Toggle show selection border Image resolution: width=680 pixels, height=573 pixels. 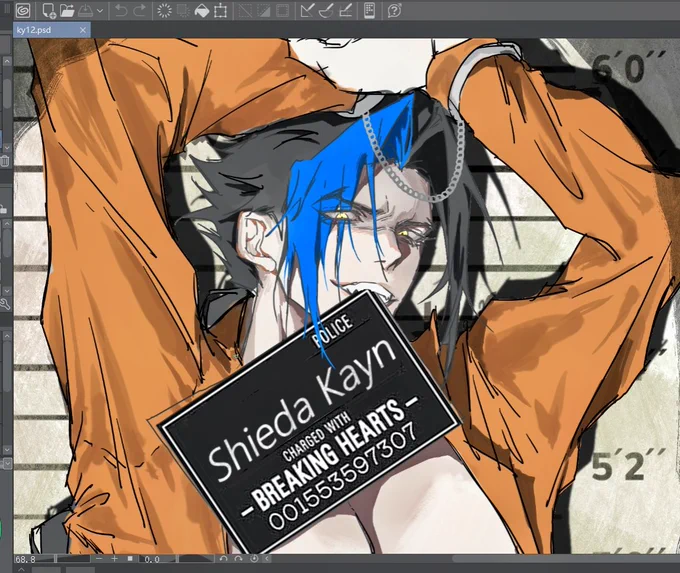point(282,10)
